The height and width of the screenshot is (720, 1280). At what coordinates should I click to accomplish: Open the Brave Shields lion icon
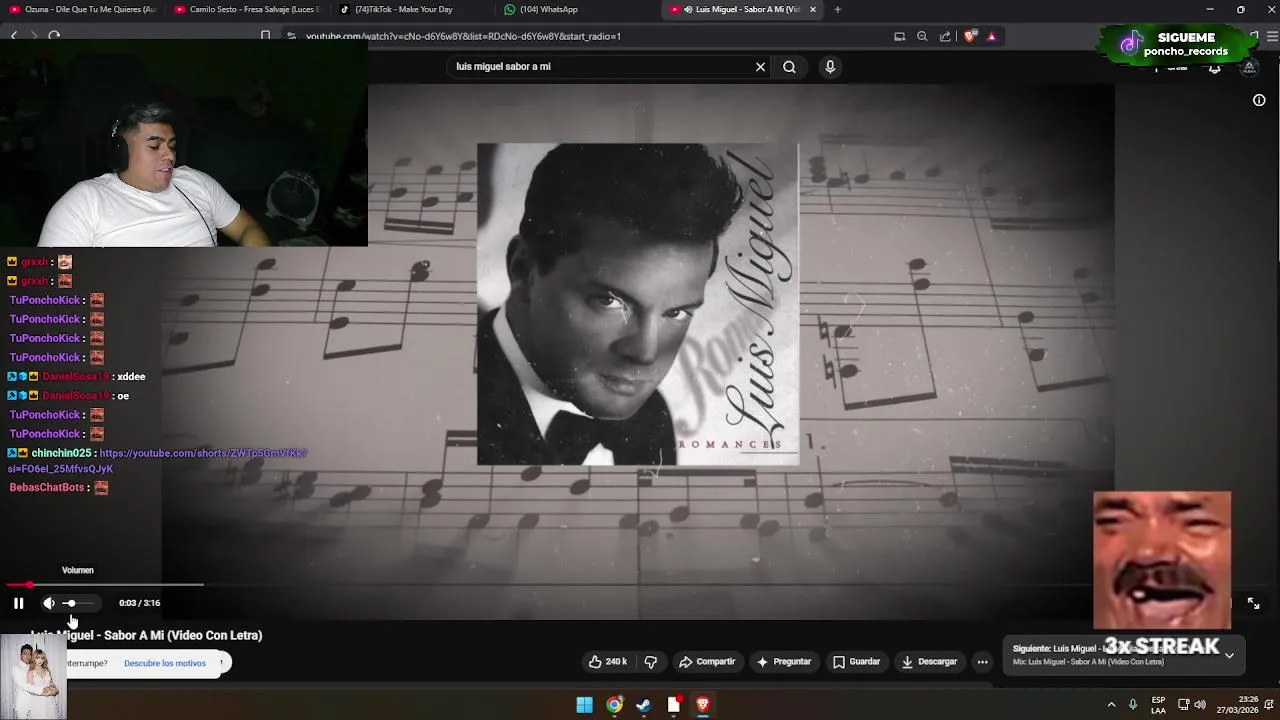pos(969,36)
